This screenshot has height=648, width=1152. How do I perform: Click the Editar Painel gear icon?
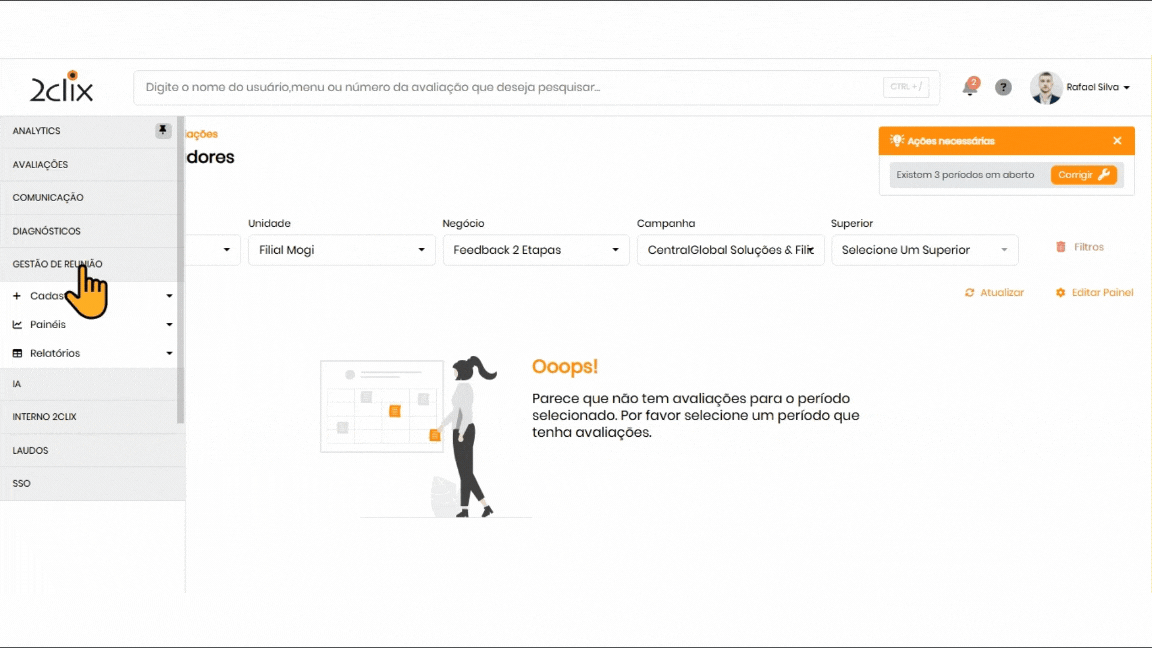[x=1061, y=293]
